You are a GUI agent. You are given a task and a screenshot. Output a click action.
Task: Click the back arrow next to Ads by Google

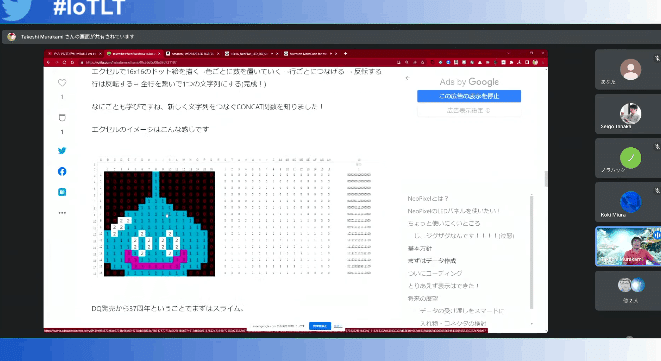[407, 78]
